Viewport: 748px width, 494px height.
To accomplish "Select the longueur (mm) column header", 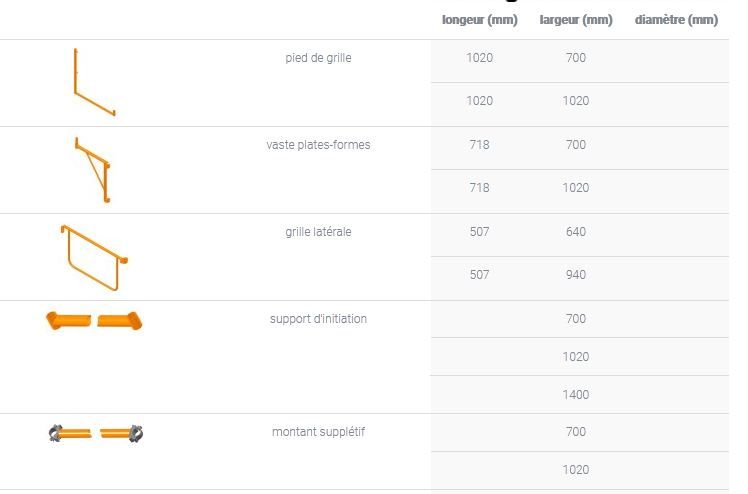I will (480, 20).
